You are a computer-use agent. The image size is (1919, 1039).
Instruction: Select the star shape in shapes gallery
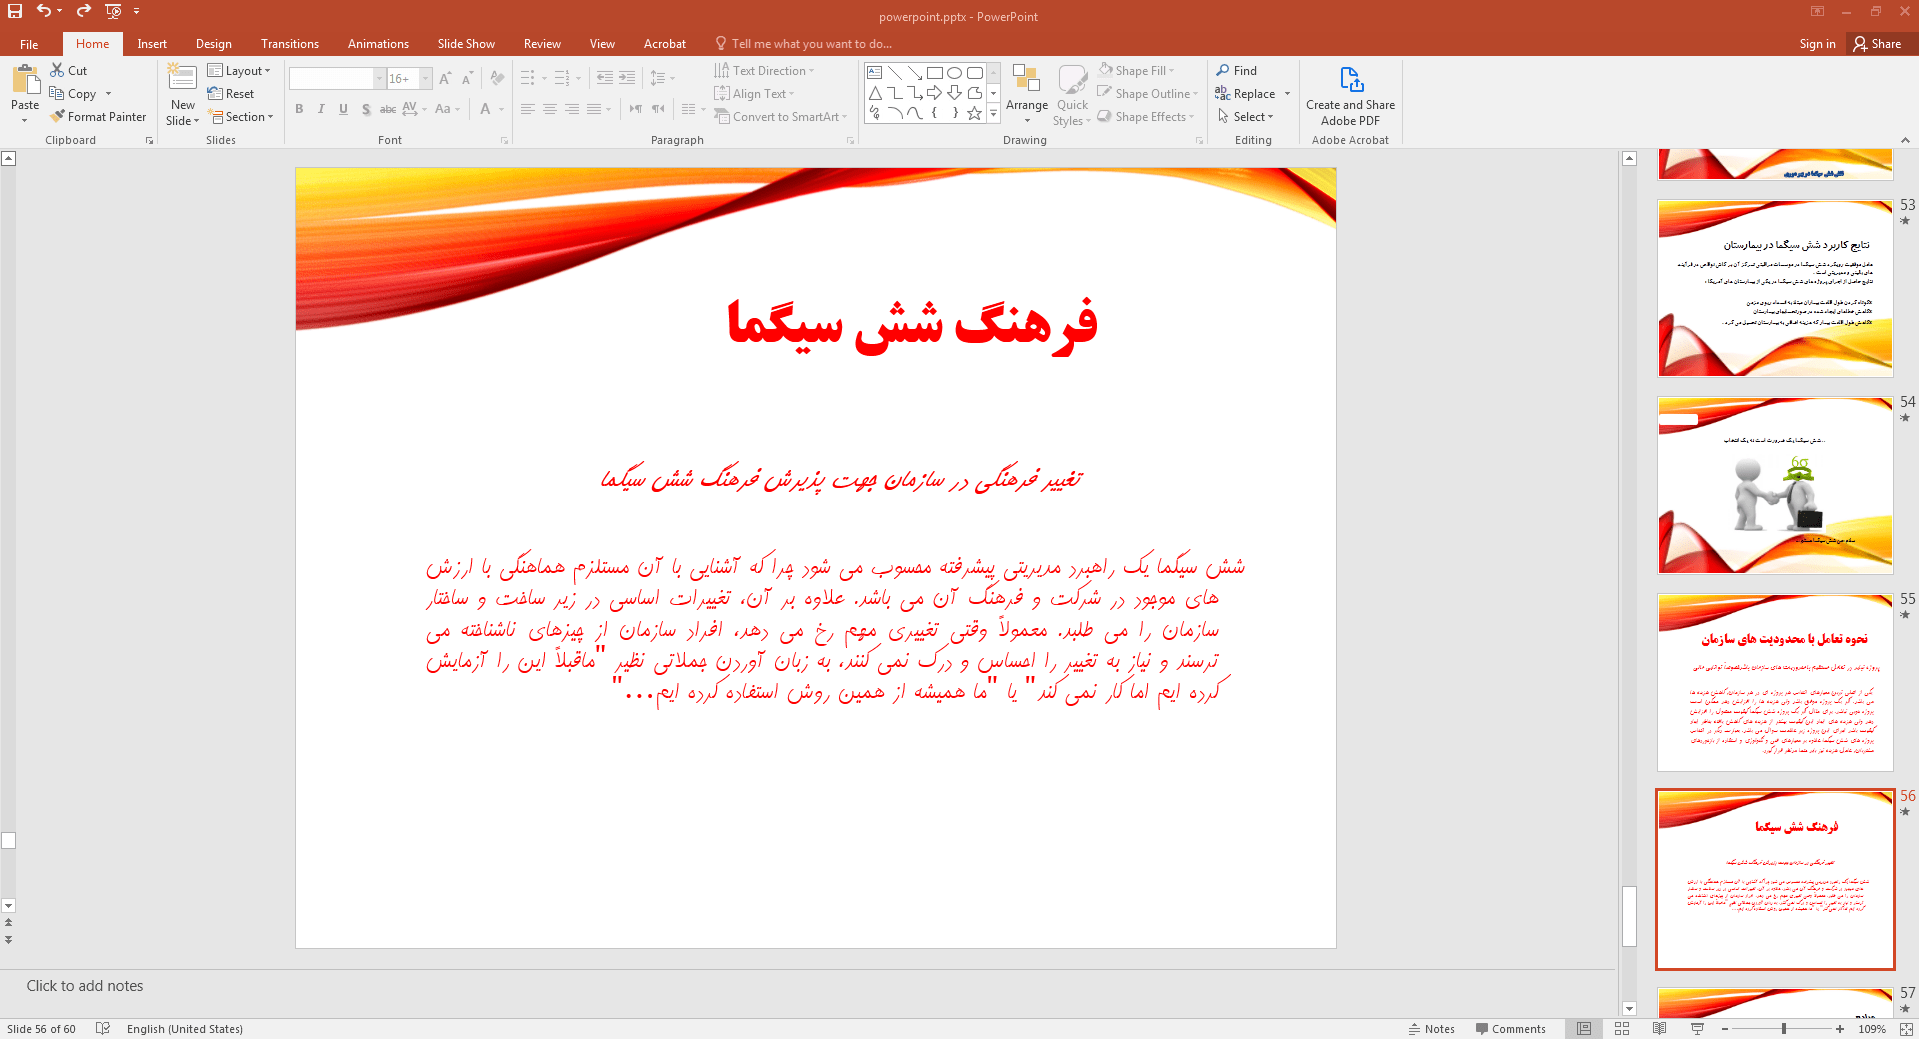tap(975, 113)
